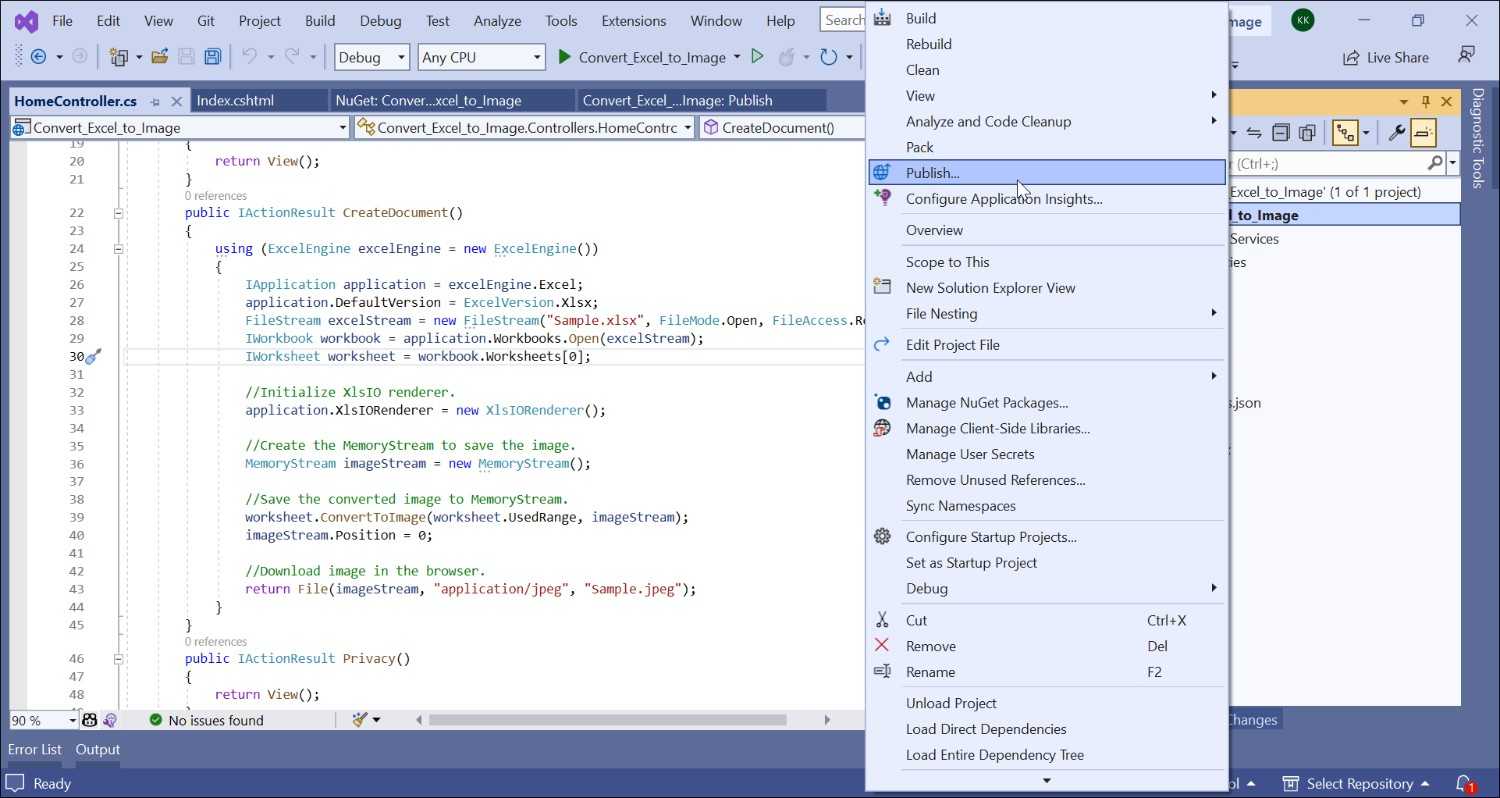Click the horizontal scrollbar thumb in editor
The image size is (1500, 798).
coord(608,720)
